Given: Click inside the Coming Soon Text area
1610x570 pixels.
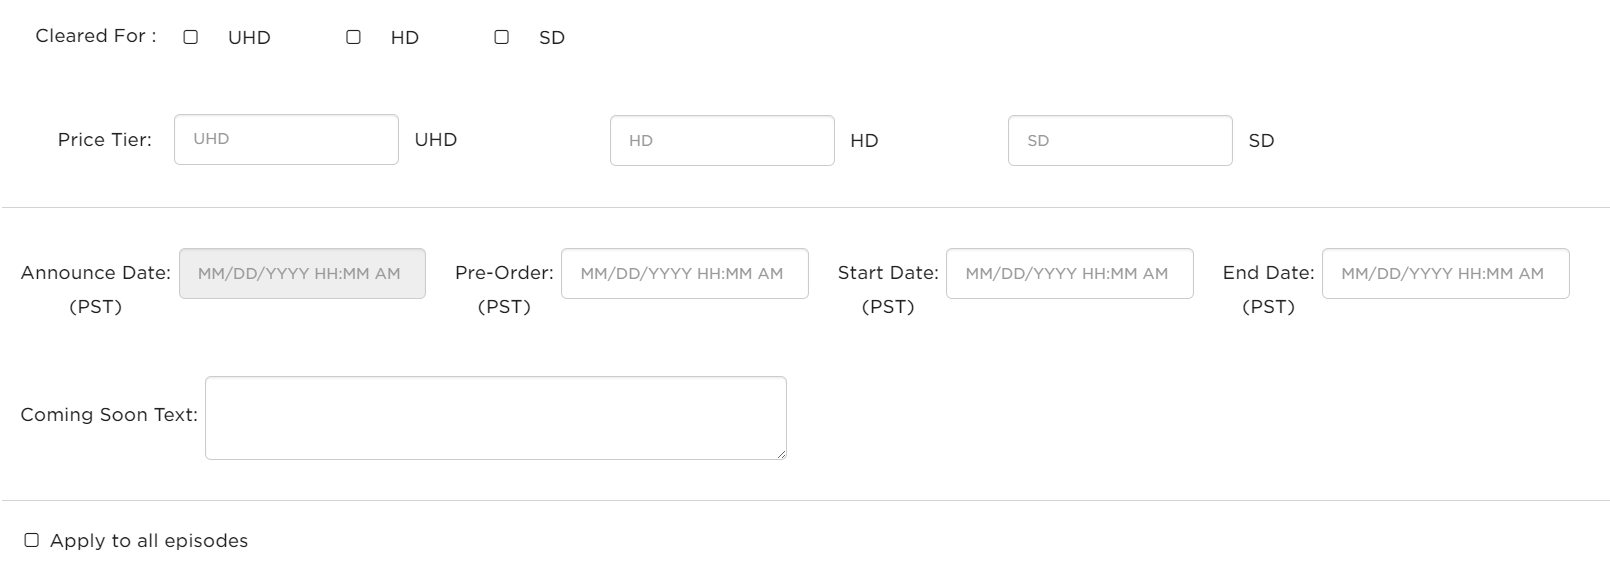Looking at the screenshot, I should pyautogui.click(x=495, y=418).
